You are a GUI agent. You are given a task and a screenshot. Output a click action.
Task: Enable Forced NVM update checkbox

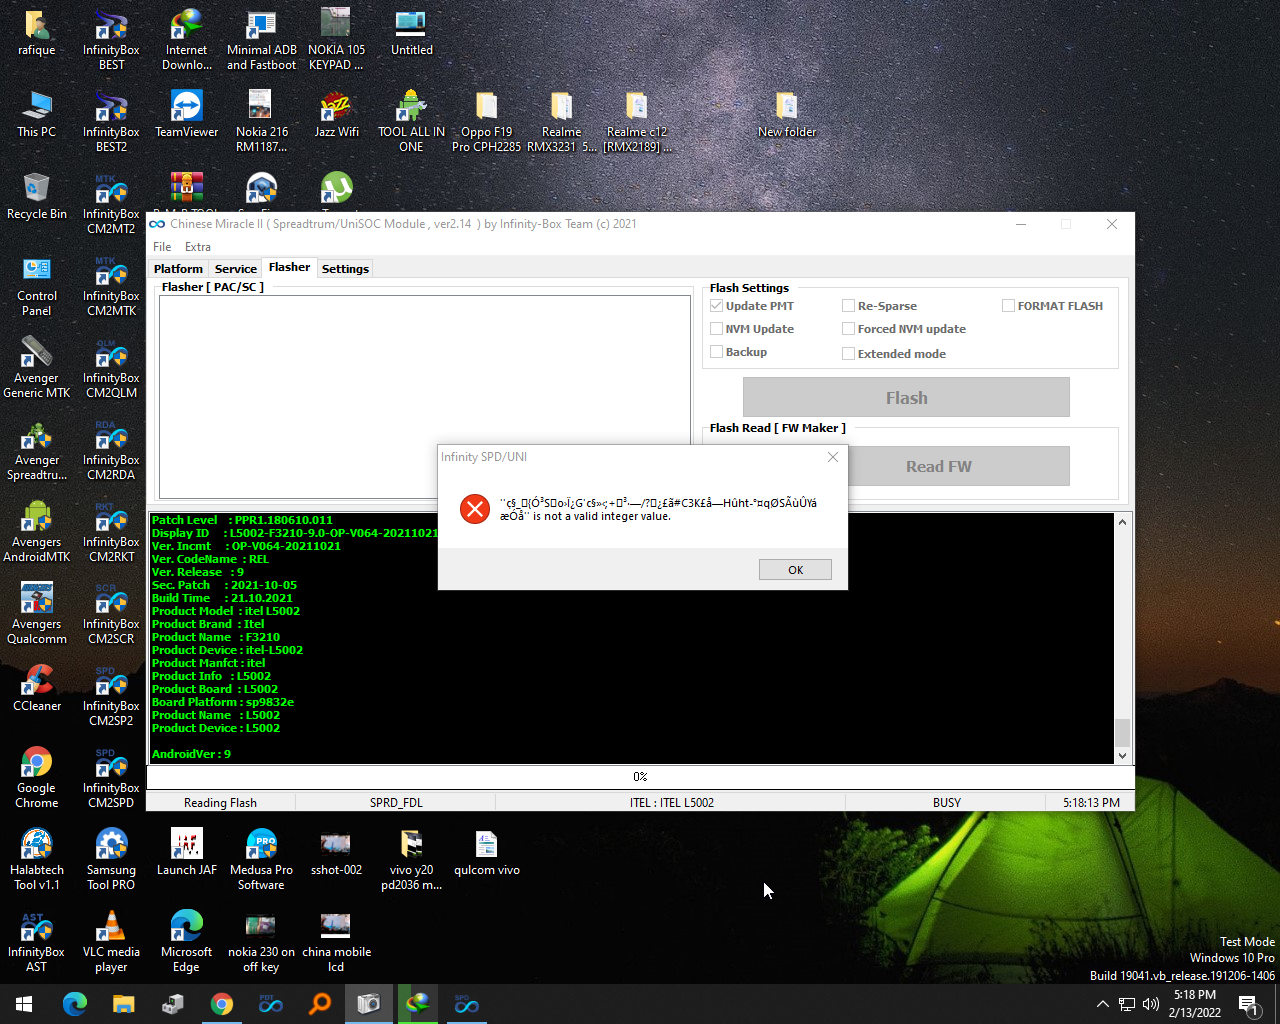[848, 329]
